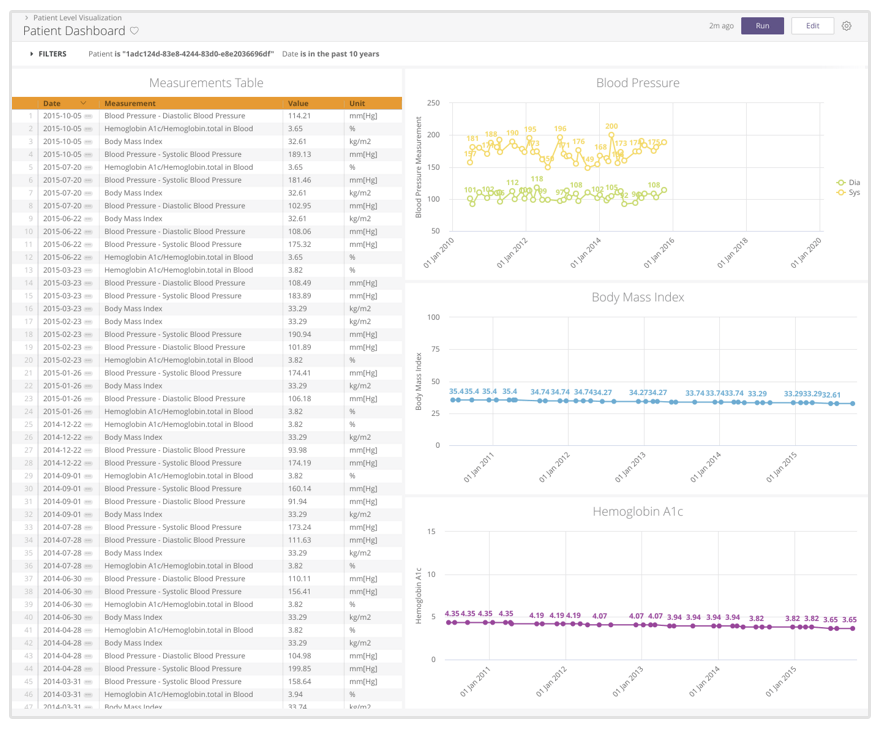Image resolution: width=880 pixels, height=730 pixels.
Task: Toggle the Sys series in the chart legend
Action: pos(848,192)
